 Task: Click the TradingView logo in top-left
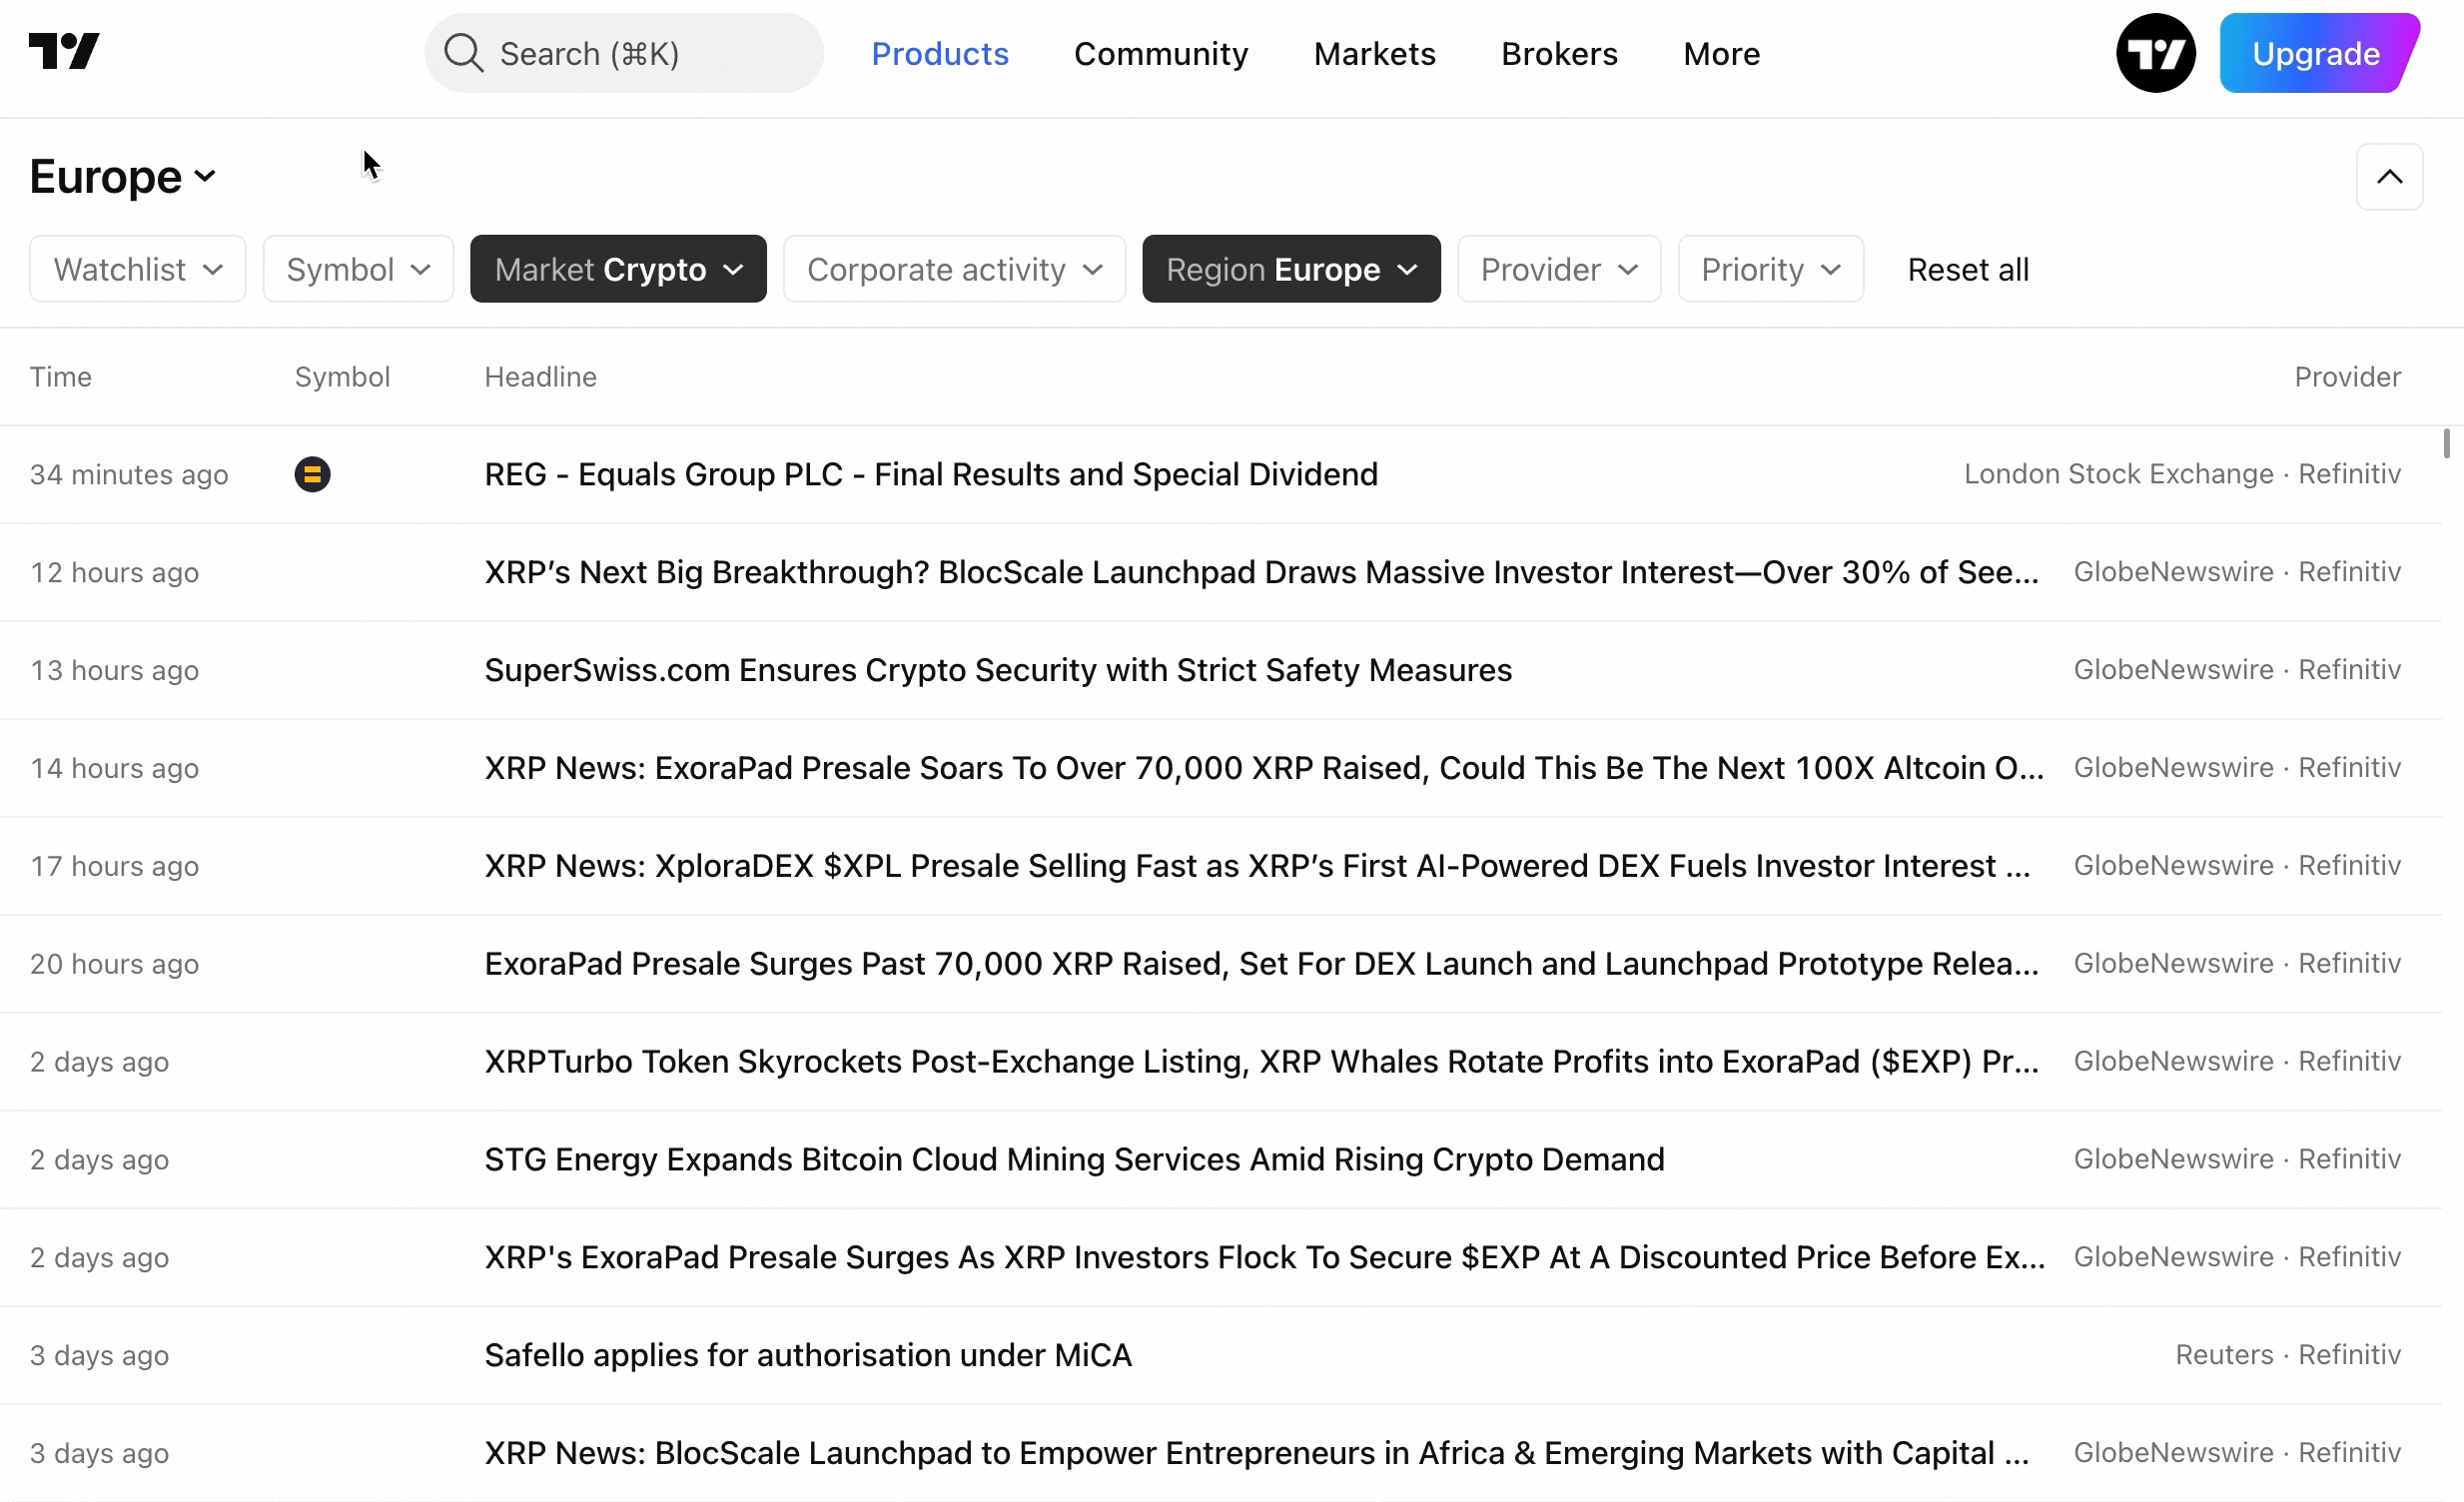pyautogui.click(x=64, y=52)
